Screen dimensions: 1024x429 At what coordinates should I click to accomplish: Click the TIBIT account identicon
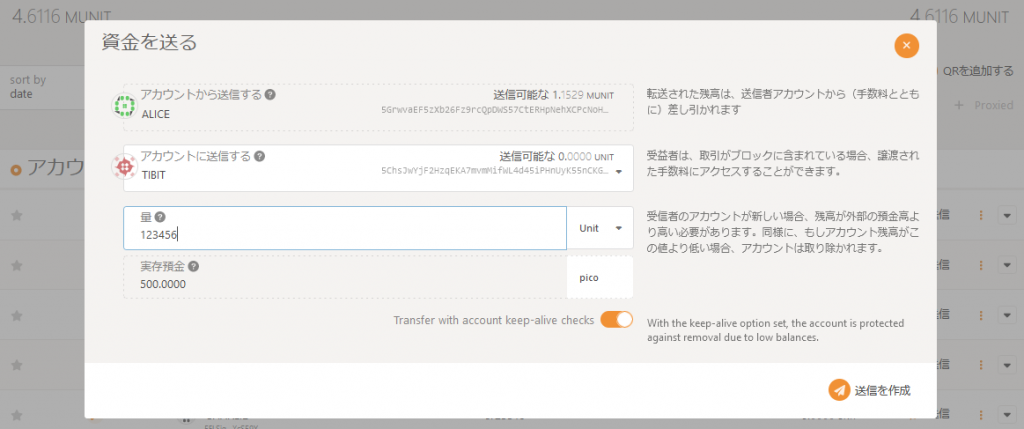pos(125,167)
